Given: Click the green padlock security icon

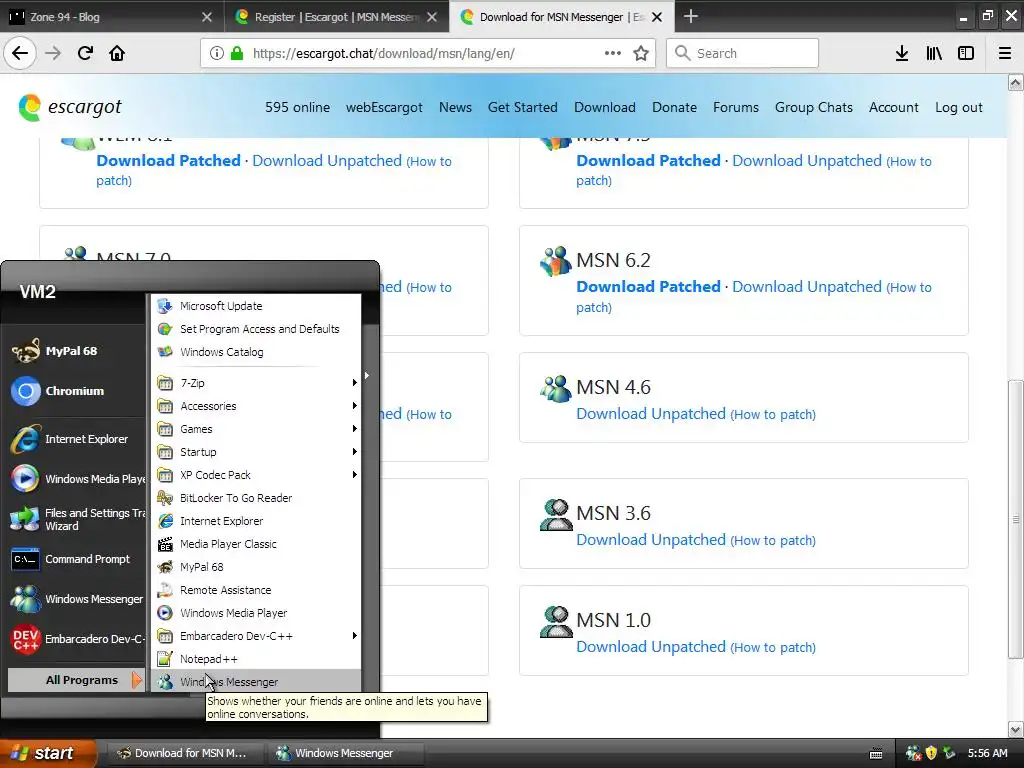Looking at the screenshot, I should pos(237,53).
